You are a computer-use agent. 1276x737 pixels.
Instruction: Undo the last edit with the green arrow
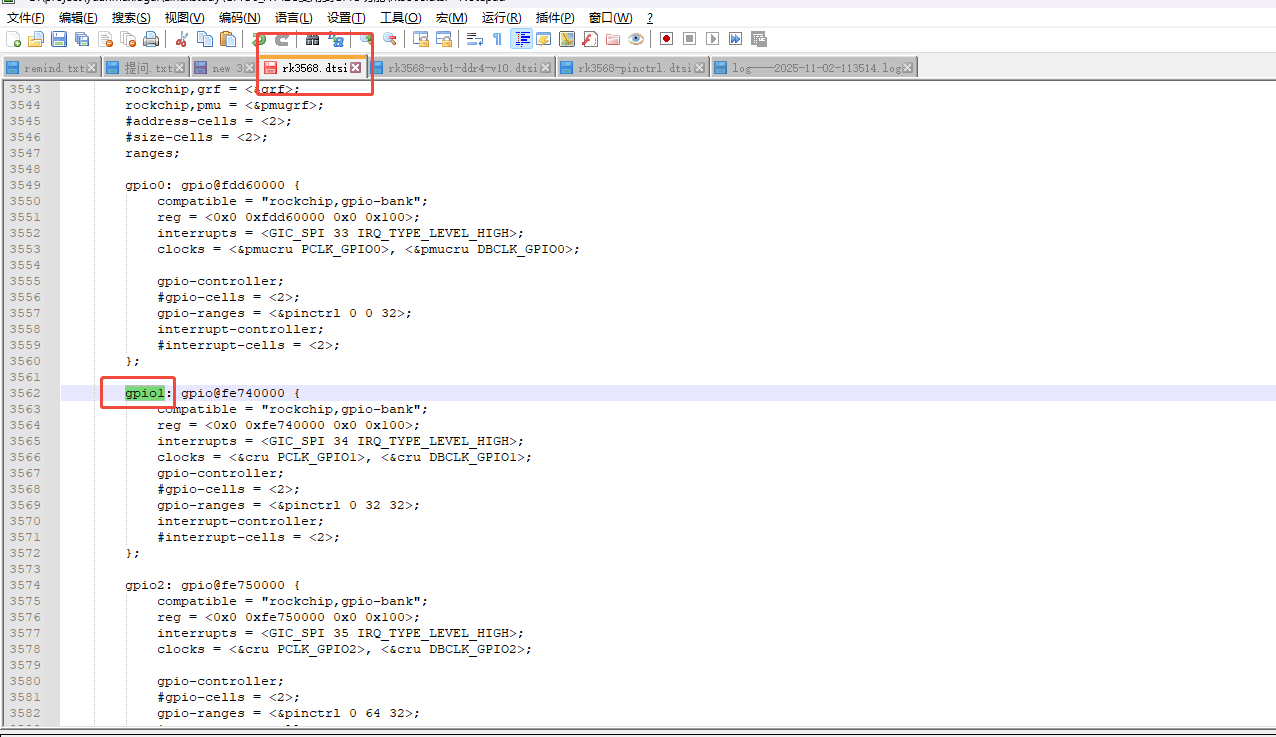point(260,39)
